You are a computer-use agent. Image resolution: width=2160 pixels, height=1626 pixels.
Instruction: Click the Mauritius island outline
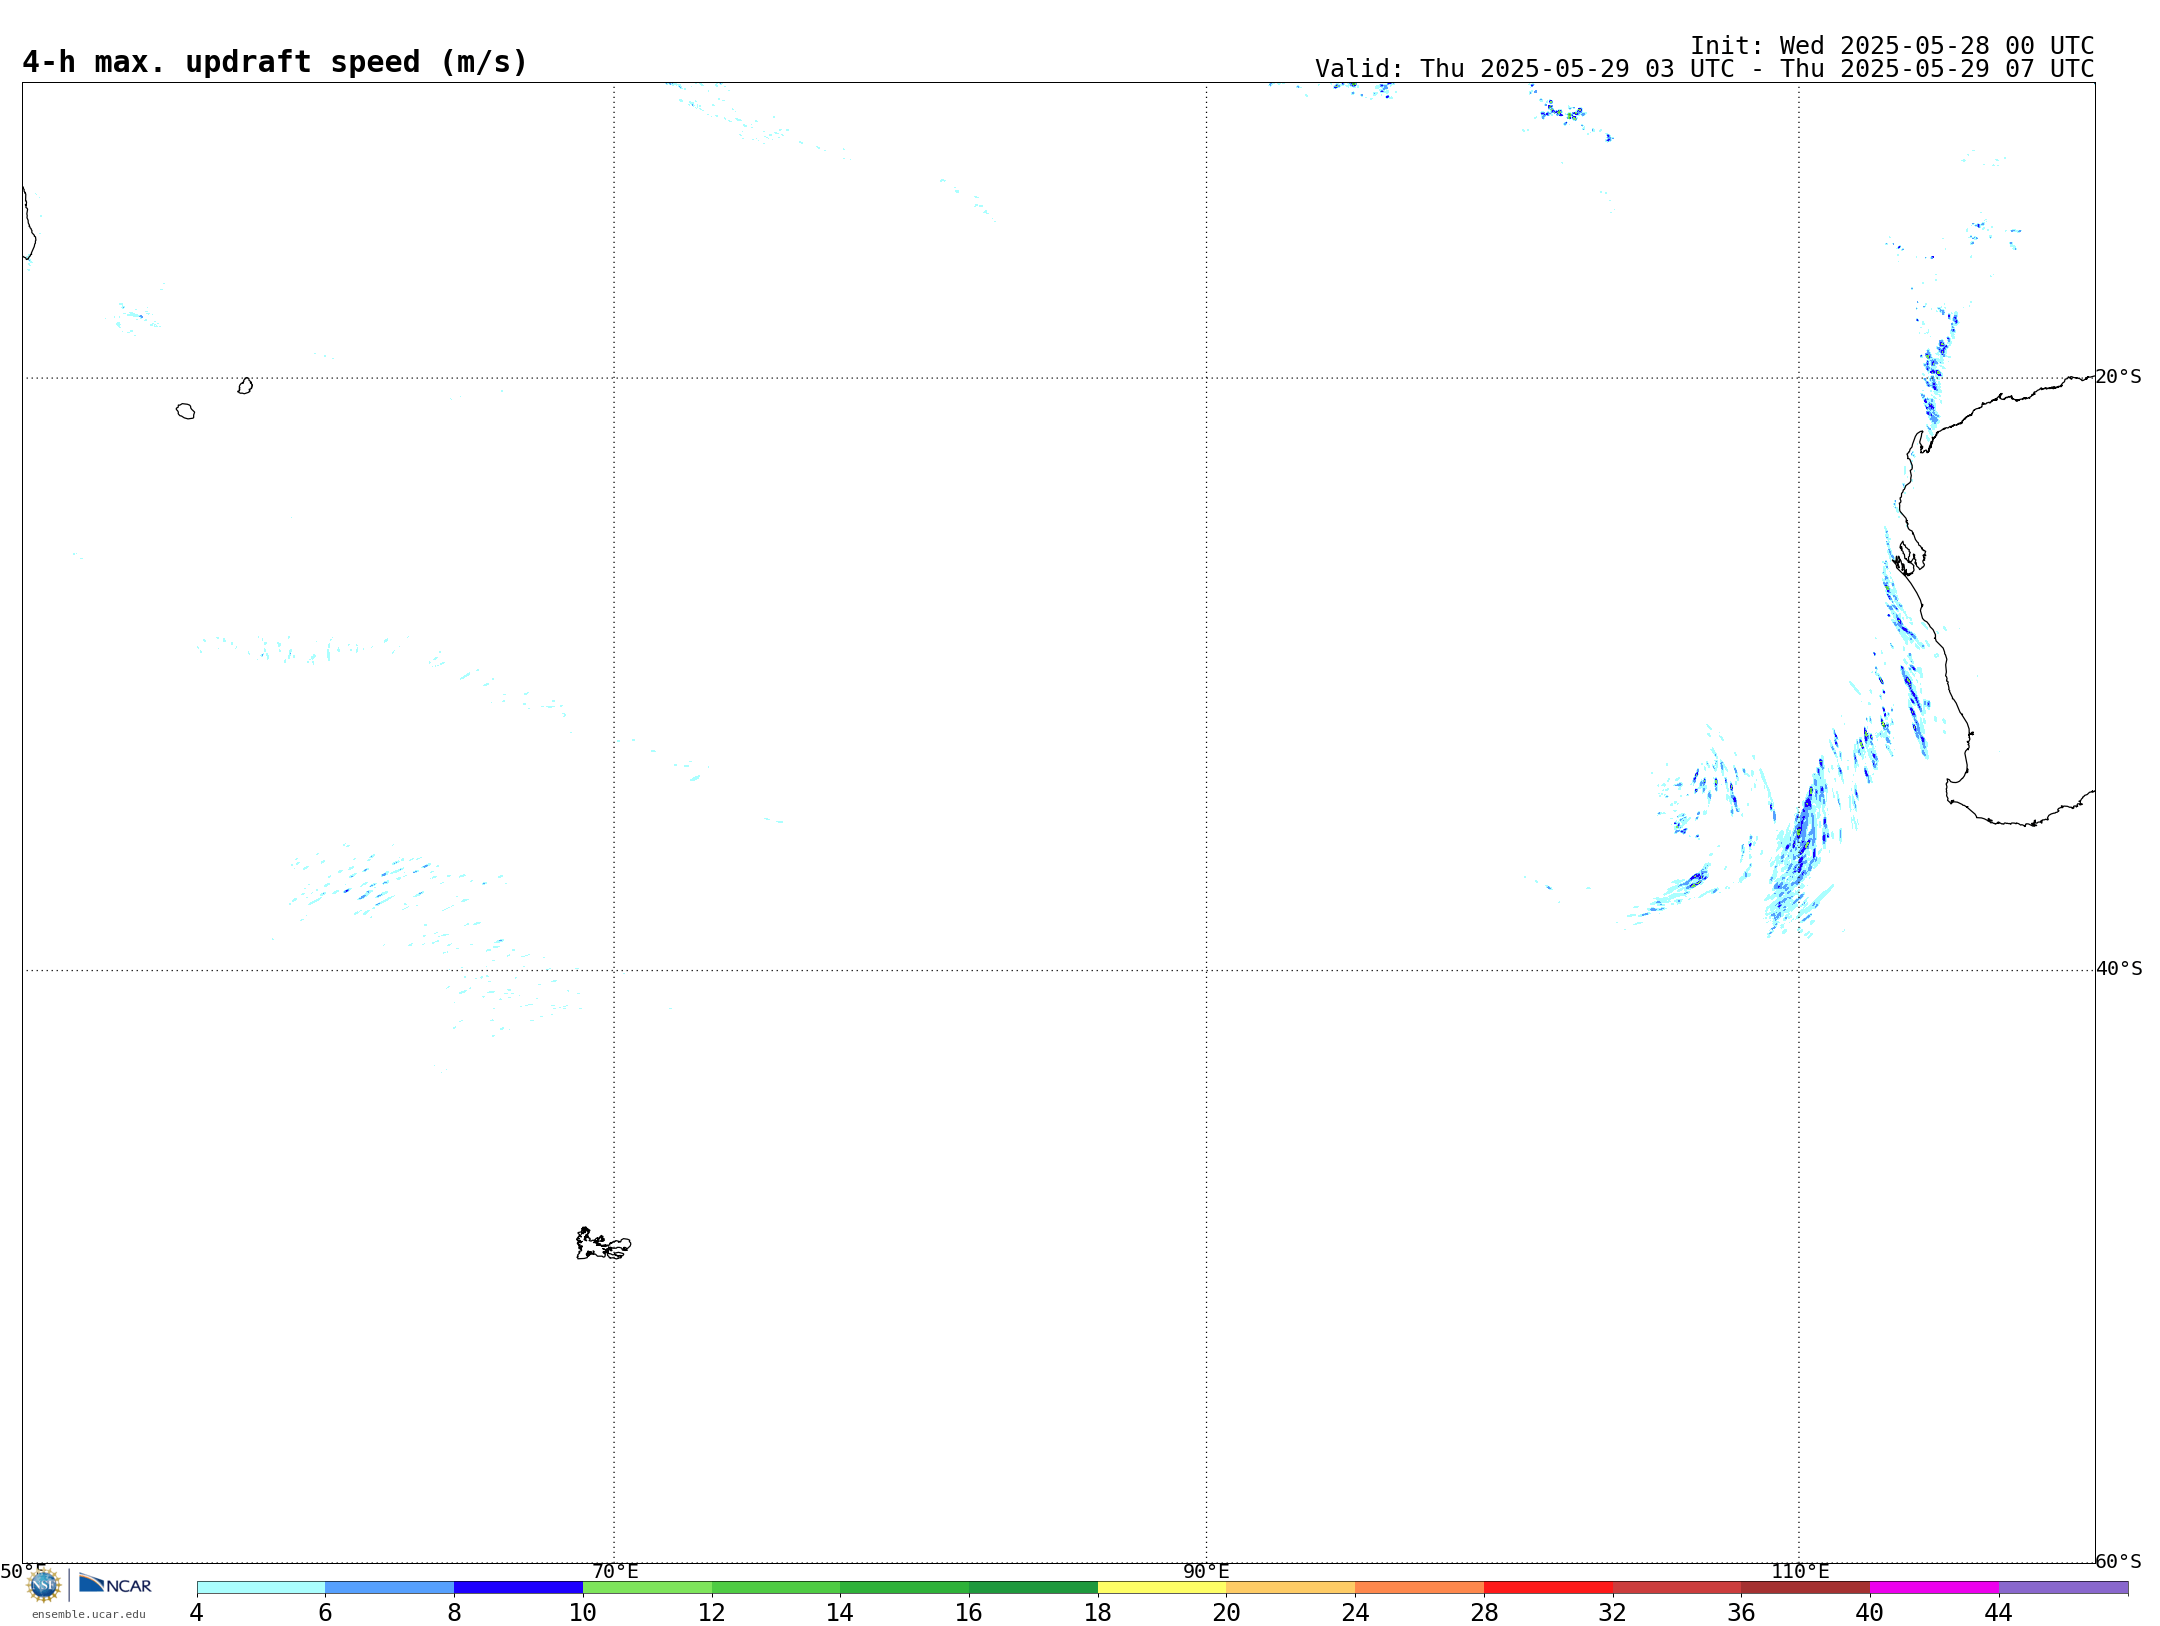click(x=245, y=386)
